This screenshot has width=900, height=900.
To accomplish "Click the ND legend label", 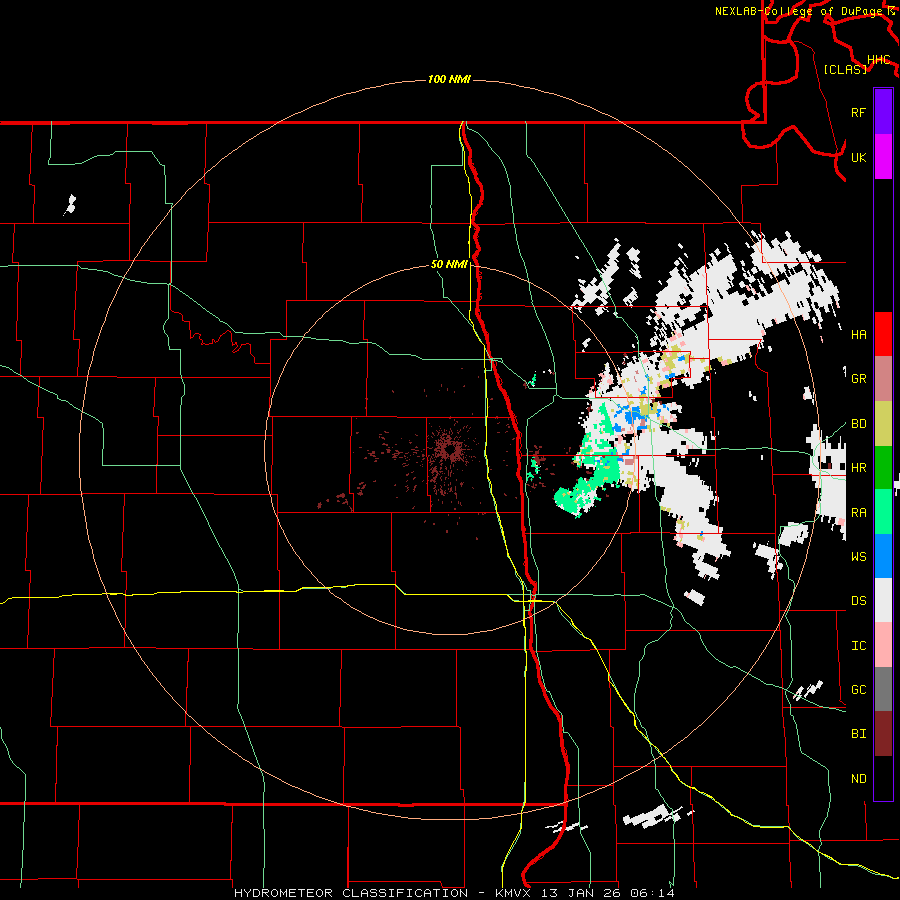I will click(x=858, y=779).
